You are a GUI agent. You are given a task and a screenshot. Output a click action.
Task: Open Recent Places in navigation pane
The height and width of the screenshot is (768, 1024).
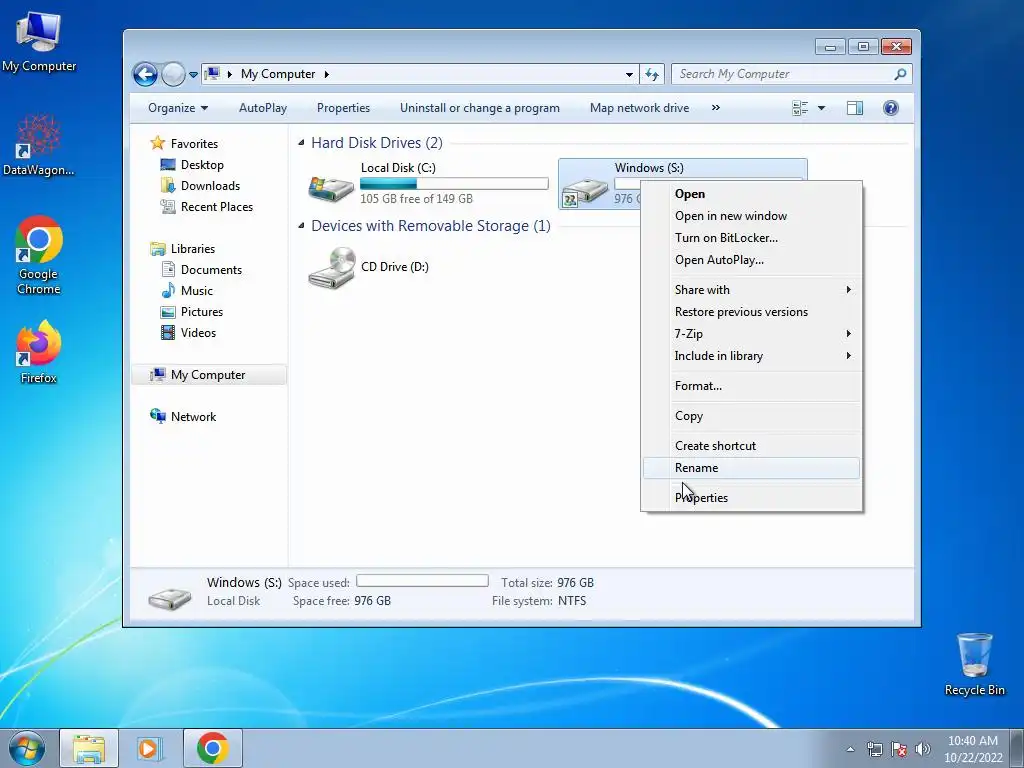tap(216, 207)
